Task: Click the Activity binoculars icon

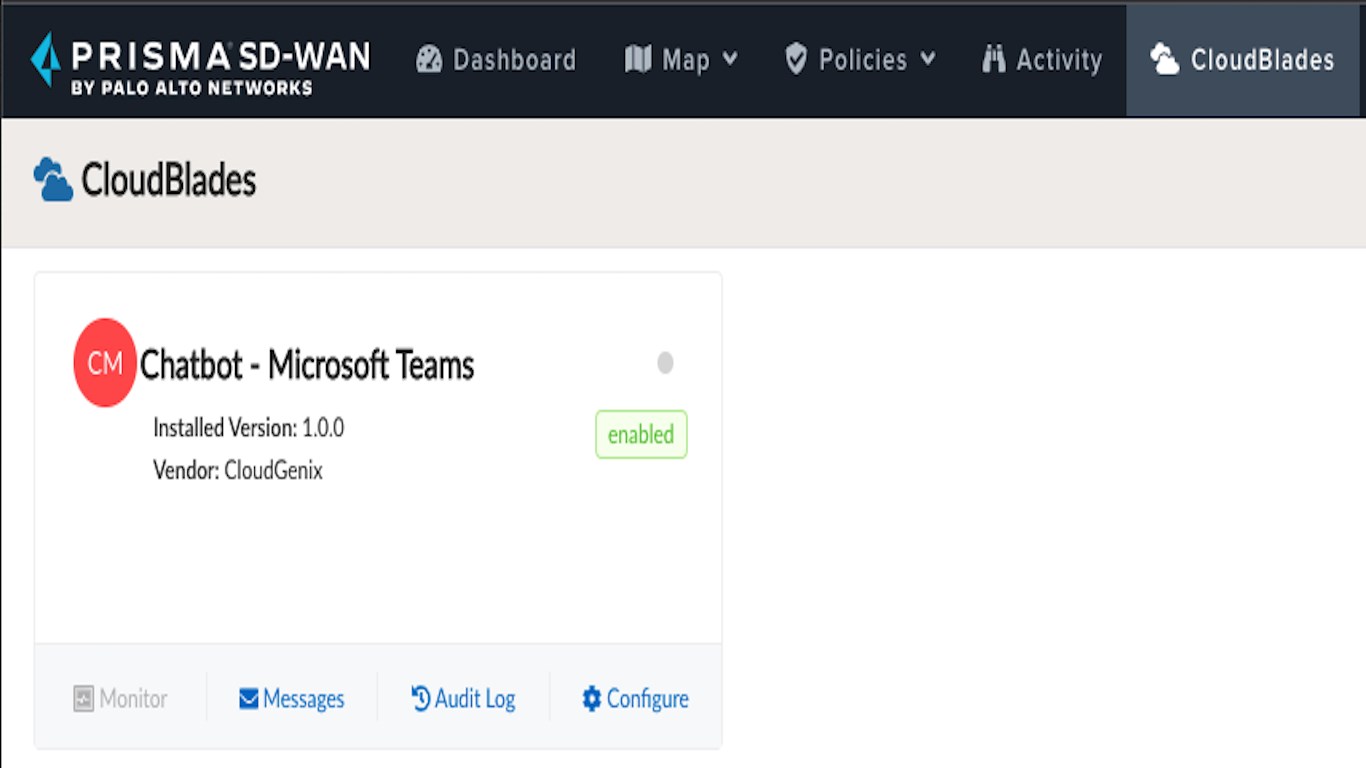Action: click(x=993, y=59)
